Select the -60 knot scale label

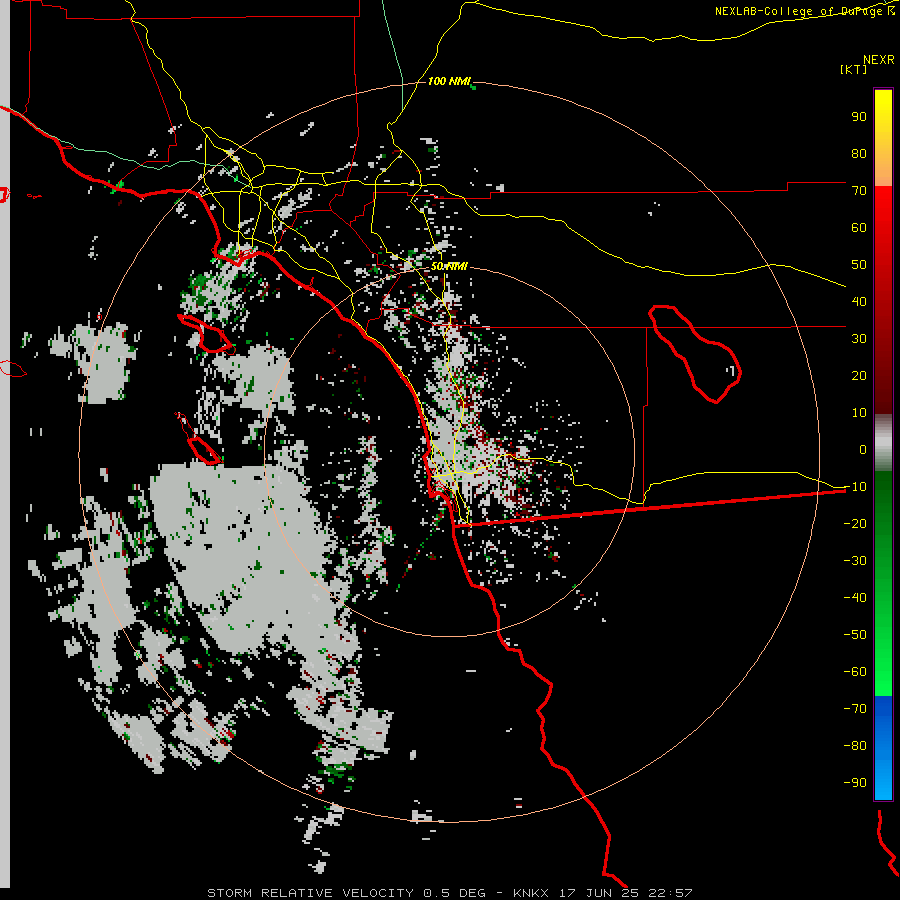855,672
